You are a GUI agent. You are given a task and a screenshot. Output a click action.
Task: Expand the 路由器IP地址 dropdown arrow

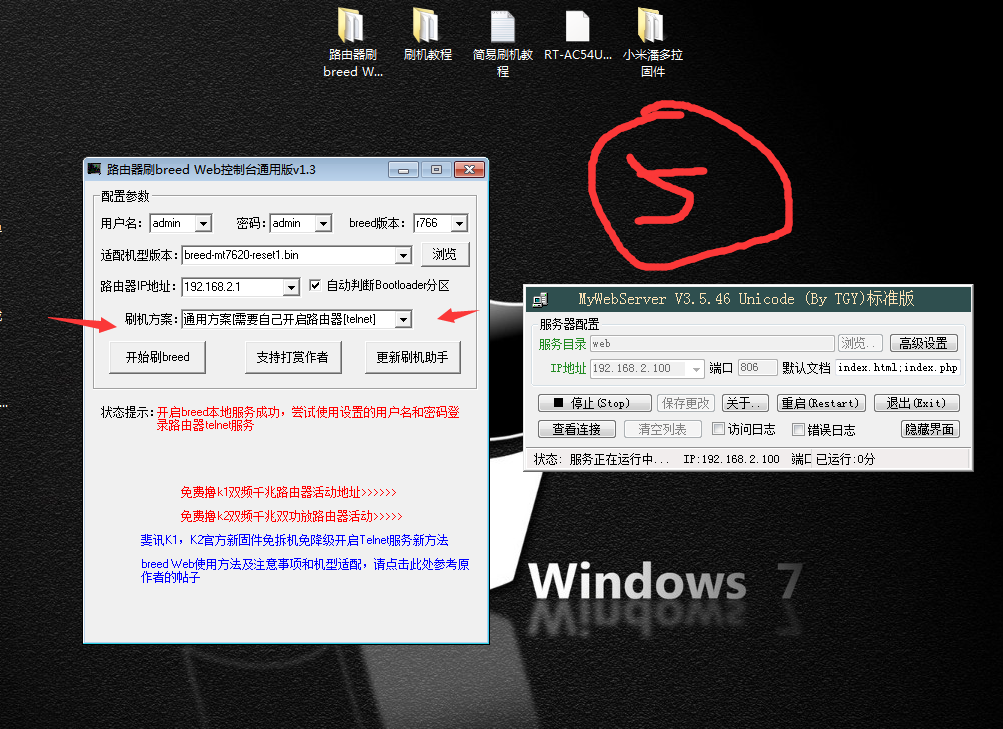(x=292, y=287)
